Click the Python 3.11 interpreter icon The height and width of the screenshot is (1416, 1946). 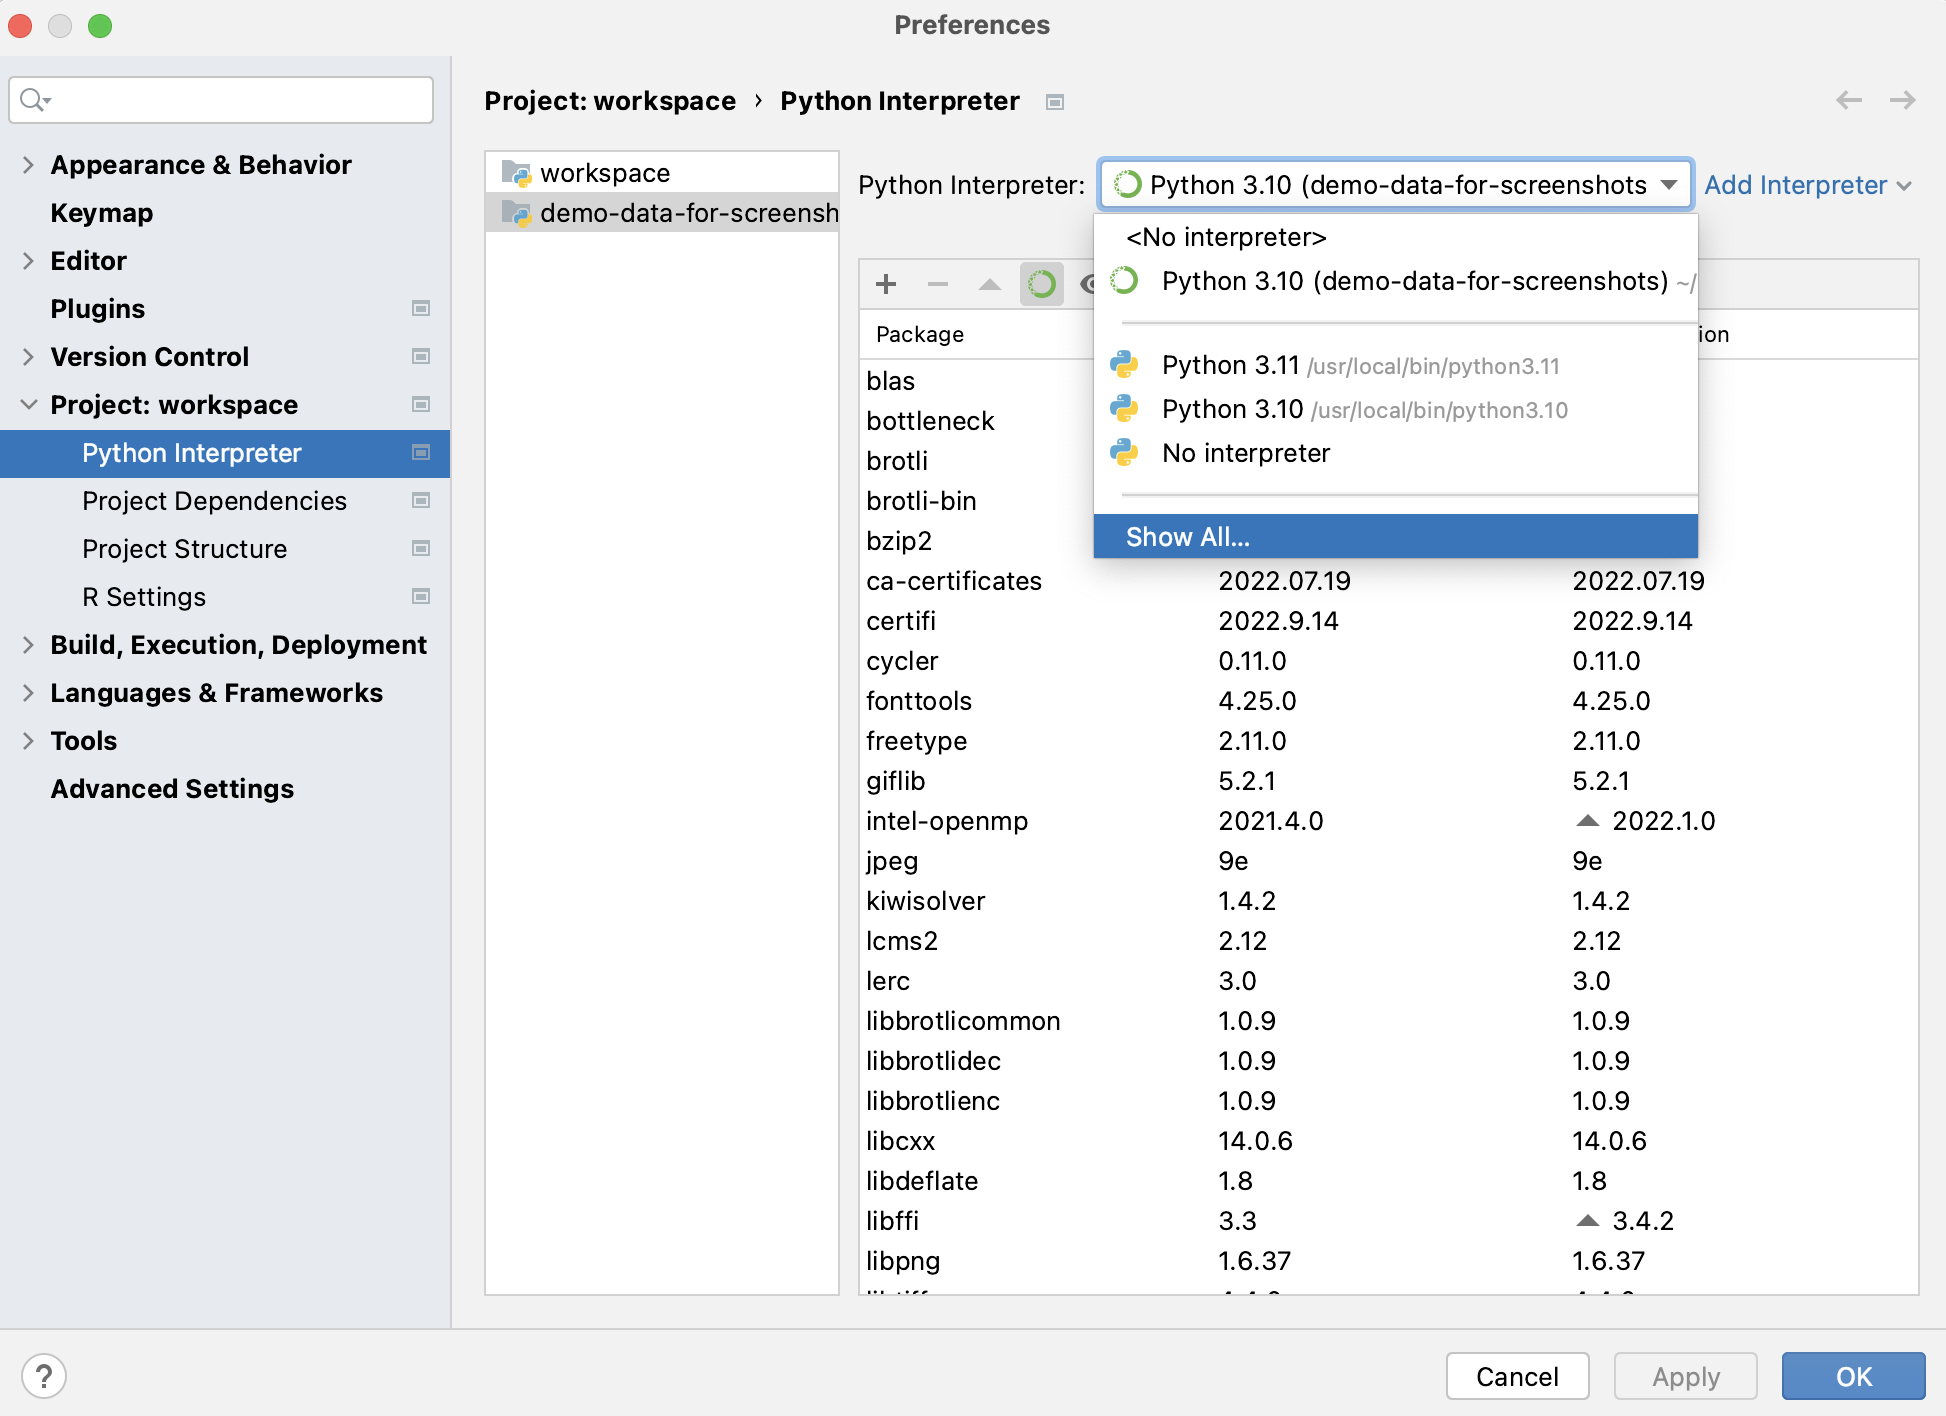click(1124, 365)
